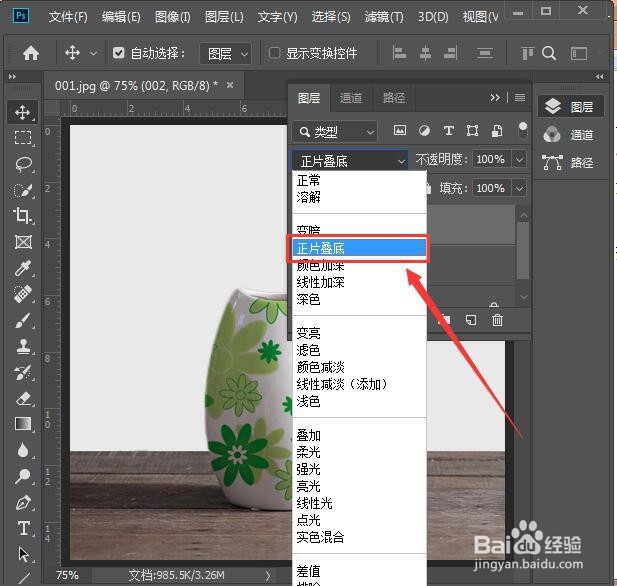Viewport: 617px width, 586px height.
Task: Open the workspace switcher icon
Action: [579, 53]
